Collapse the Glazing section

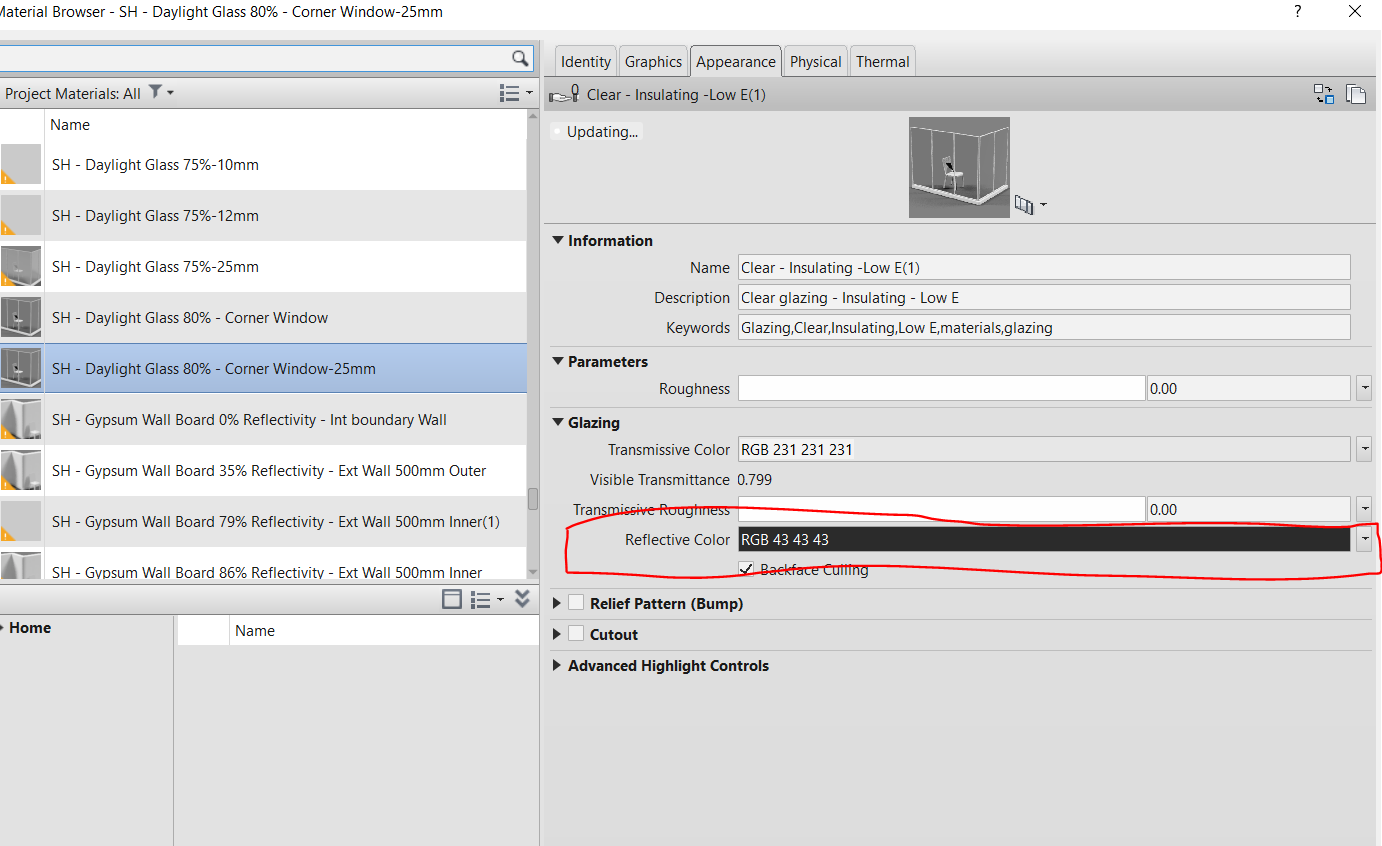click(557, 422)
